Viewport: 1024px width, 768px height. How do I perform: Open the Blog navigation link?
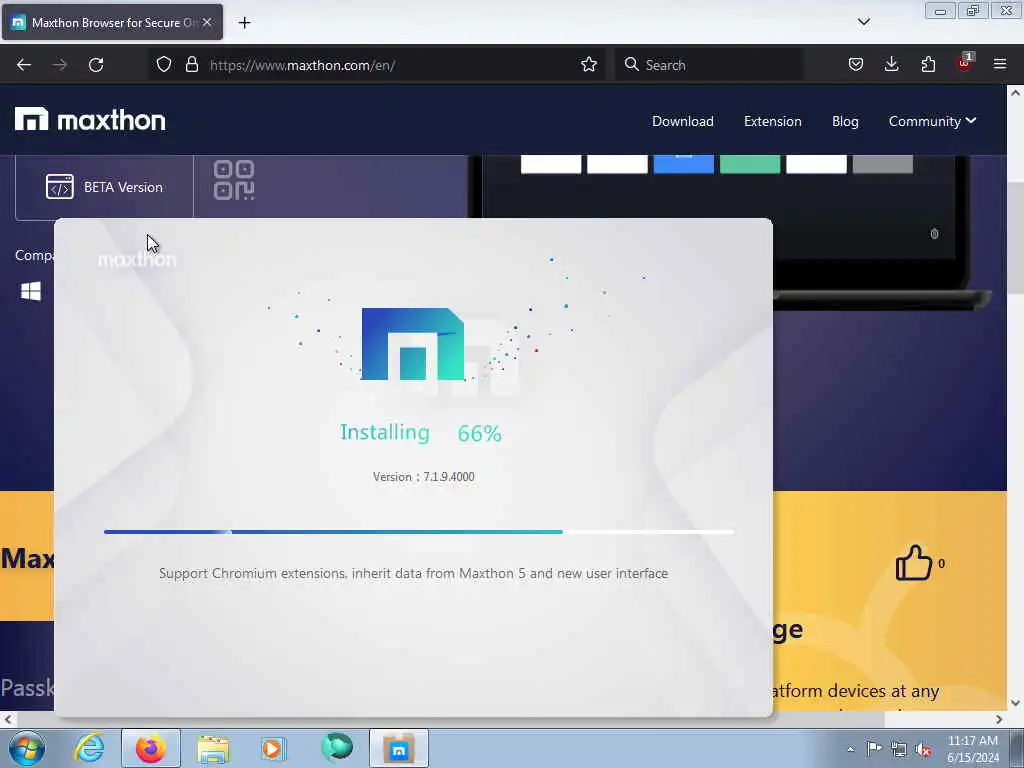point(845,121)
